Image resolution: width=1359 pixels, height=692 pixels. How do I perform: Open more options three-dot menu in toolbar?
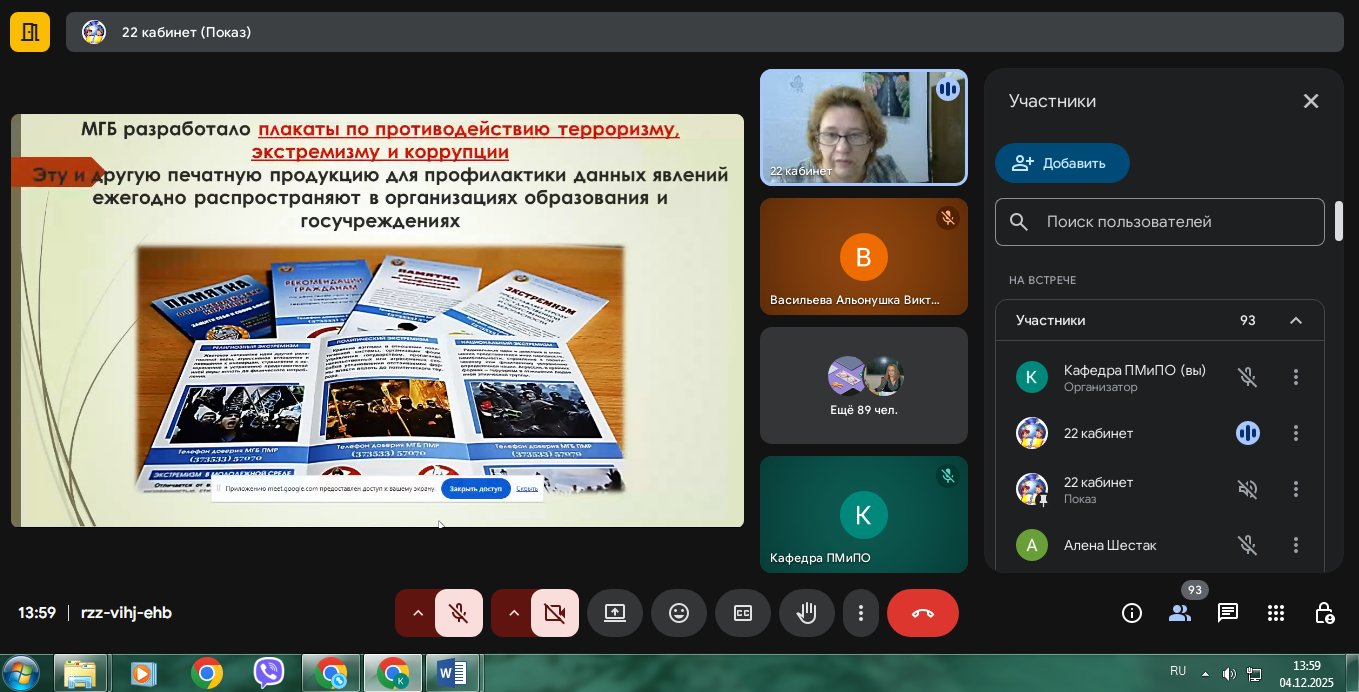tap(860, 613)
